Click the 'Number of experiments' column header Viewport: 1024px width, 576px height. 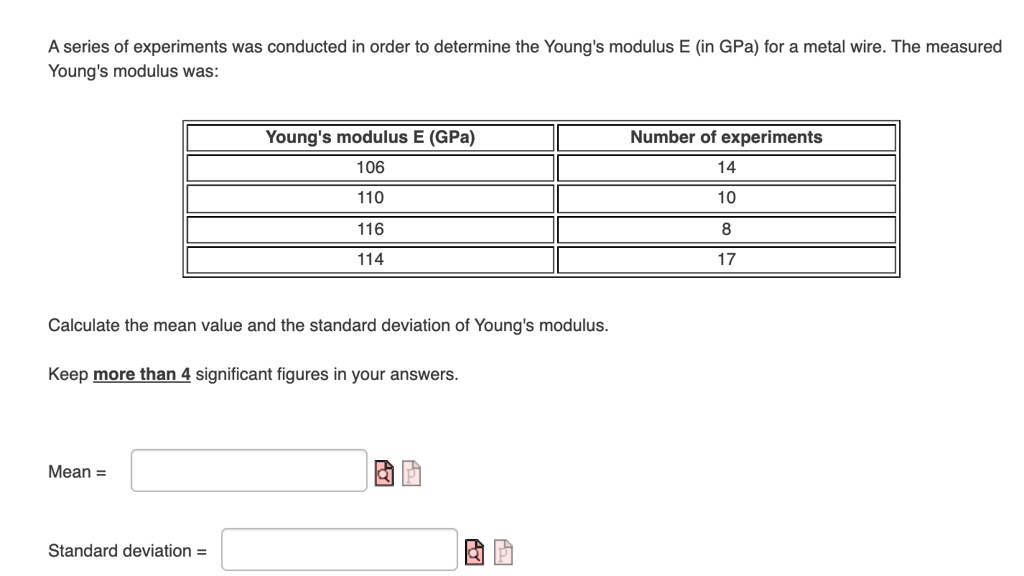pyautogui.click(x=726, y=137)
